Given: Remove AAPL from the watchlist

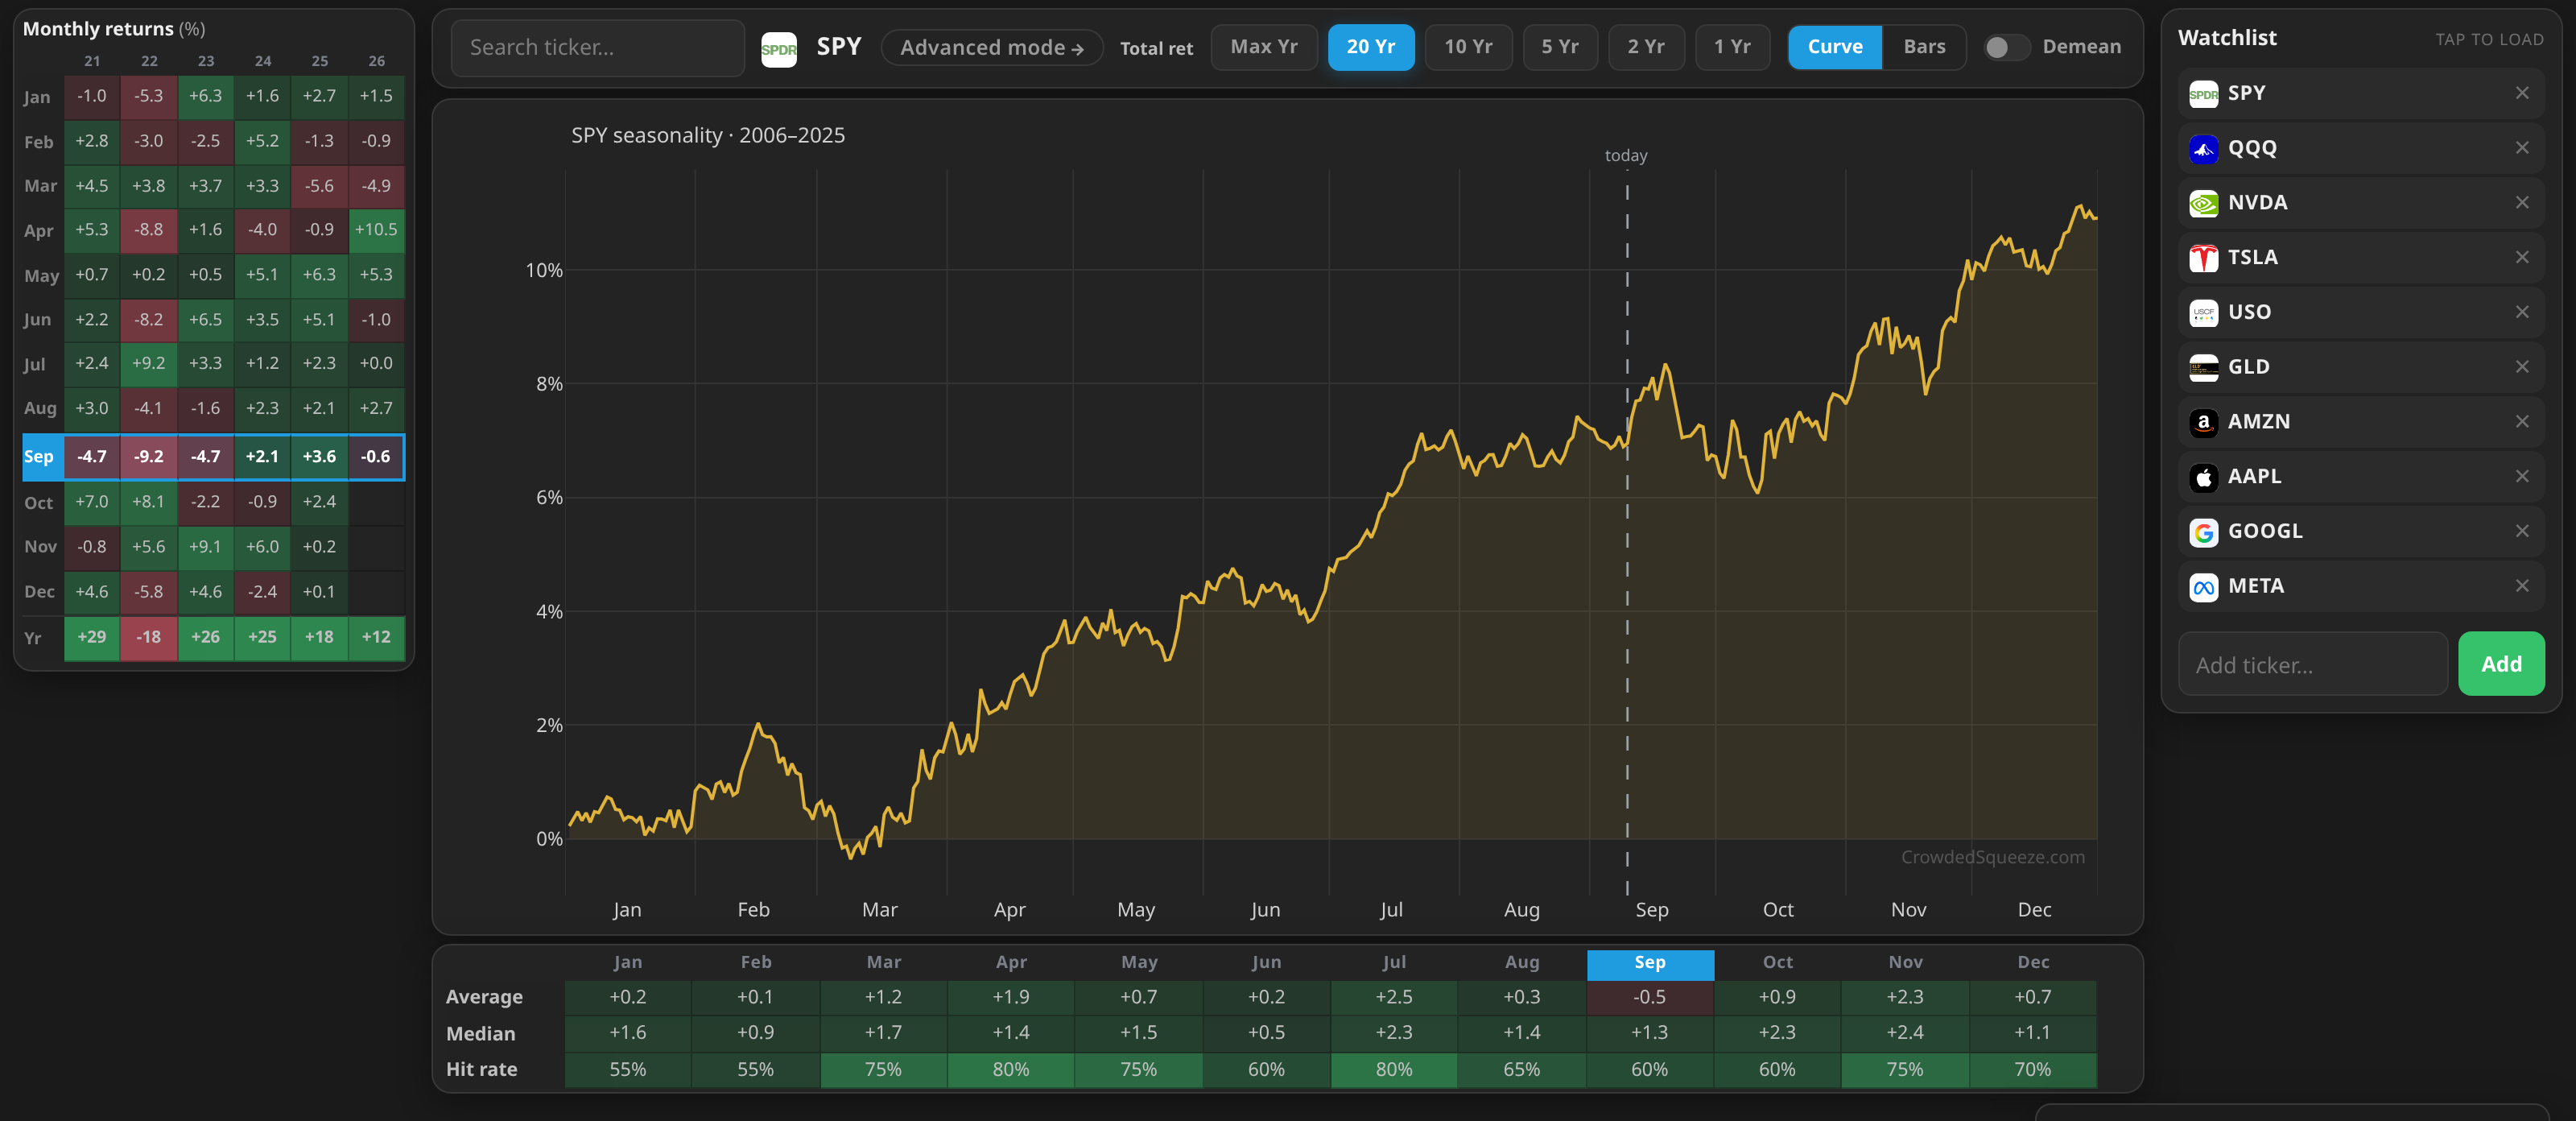Looking at the screenshot, I should coord(2521,476).
